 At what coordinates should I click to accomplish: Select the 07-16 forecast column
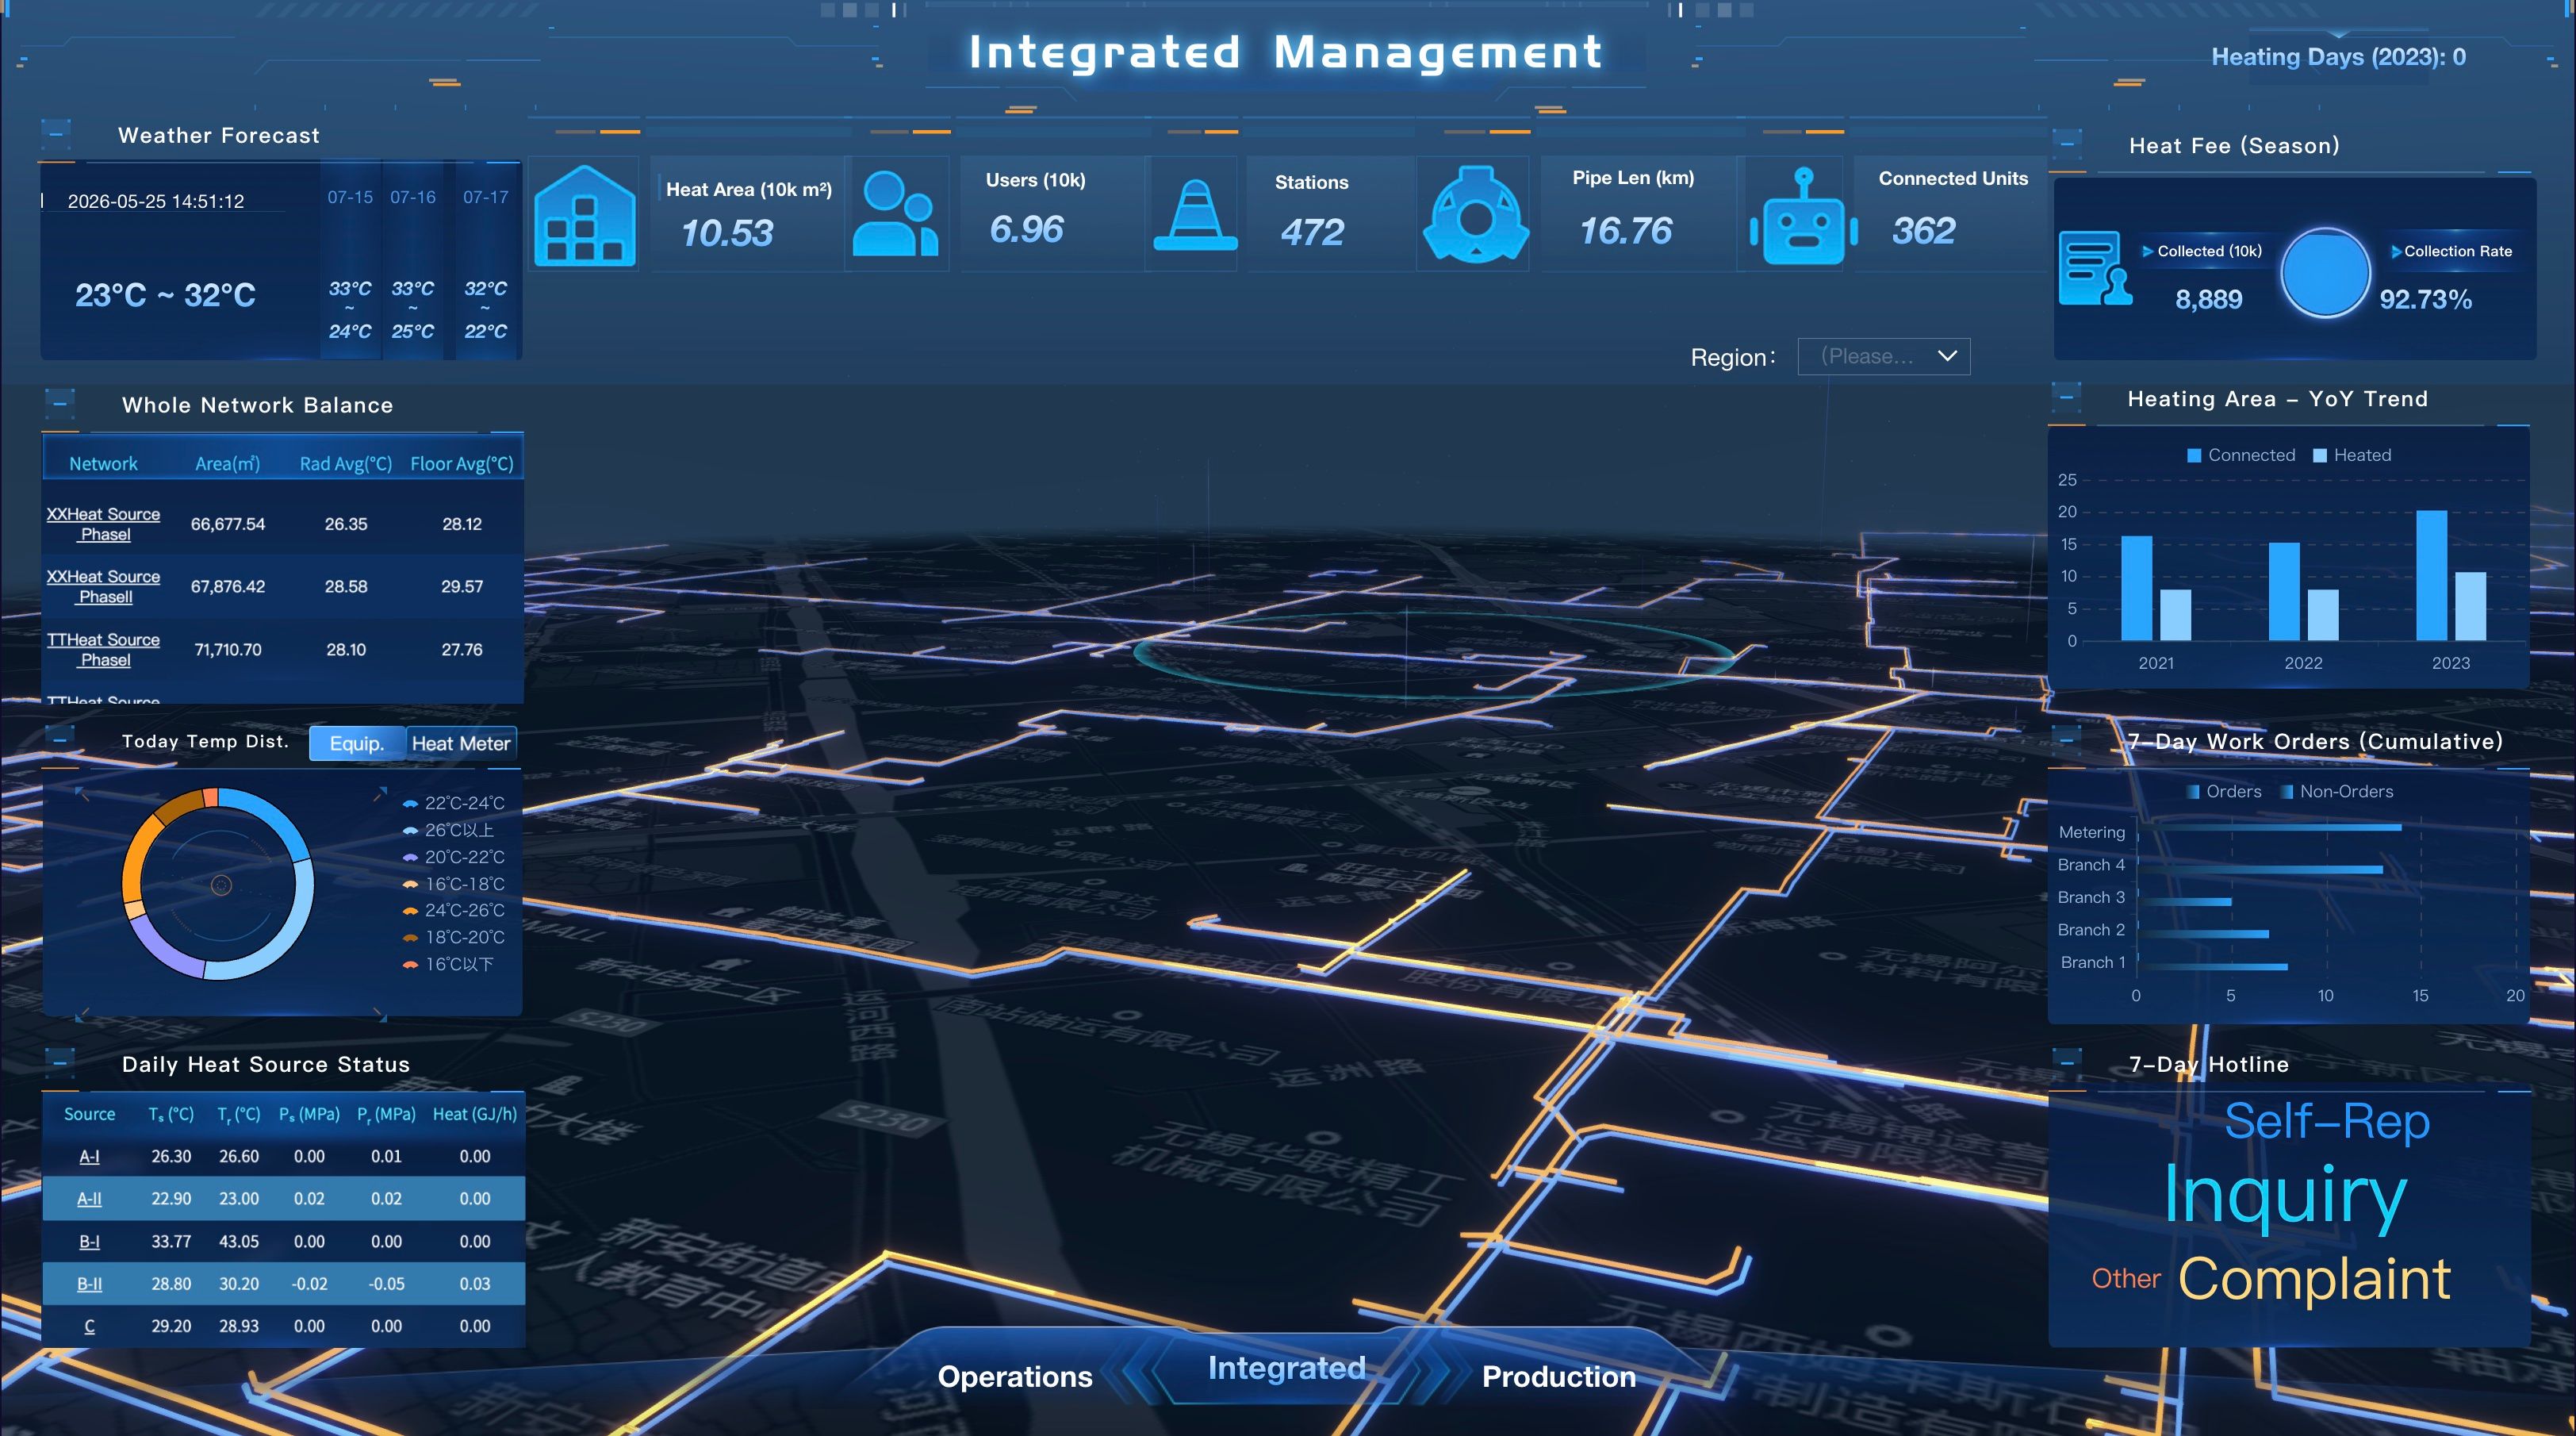[x=413, y=262]
